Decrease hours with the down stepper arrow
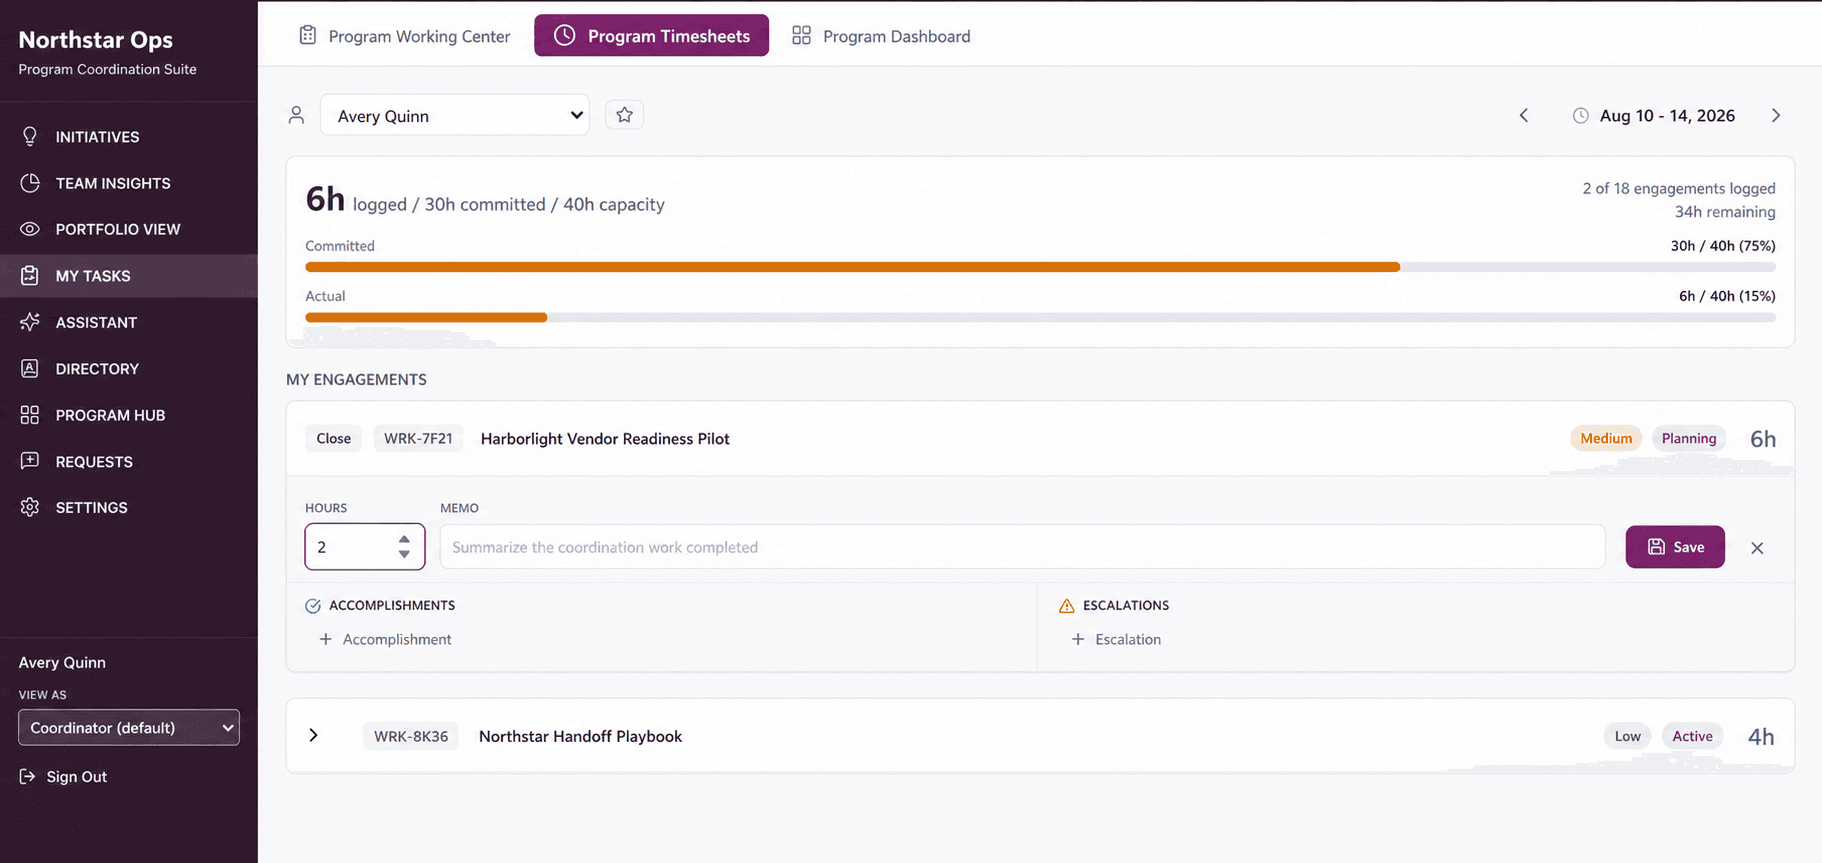This screenshot has width=1822, height=863. click(x=404, y=554)
